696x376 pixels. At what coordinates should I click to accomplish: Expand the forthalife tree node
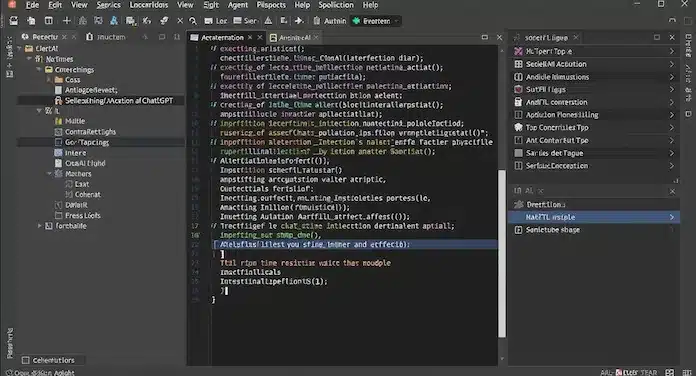pyautogui.click(x=40, y=226)
